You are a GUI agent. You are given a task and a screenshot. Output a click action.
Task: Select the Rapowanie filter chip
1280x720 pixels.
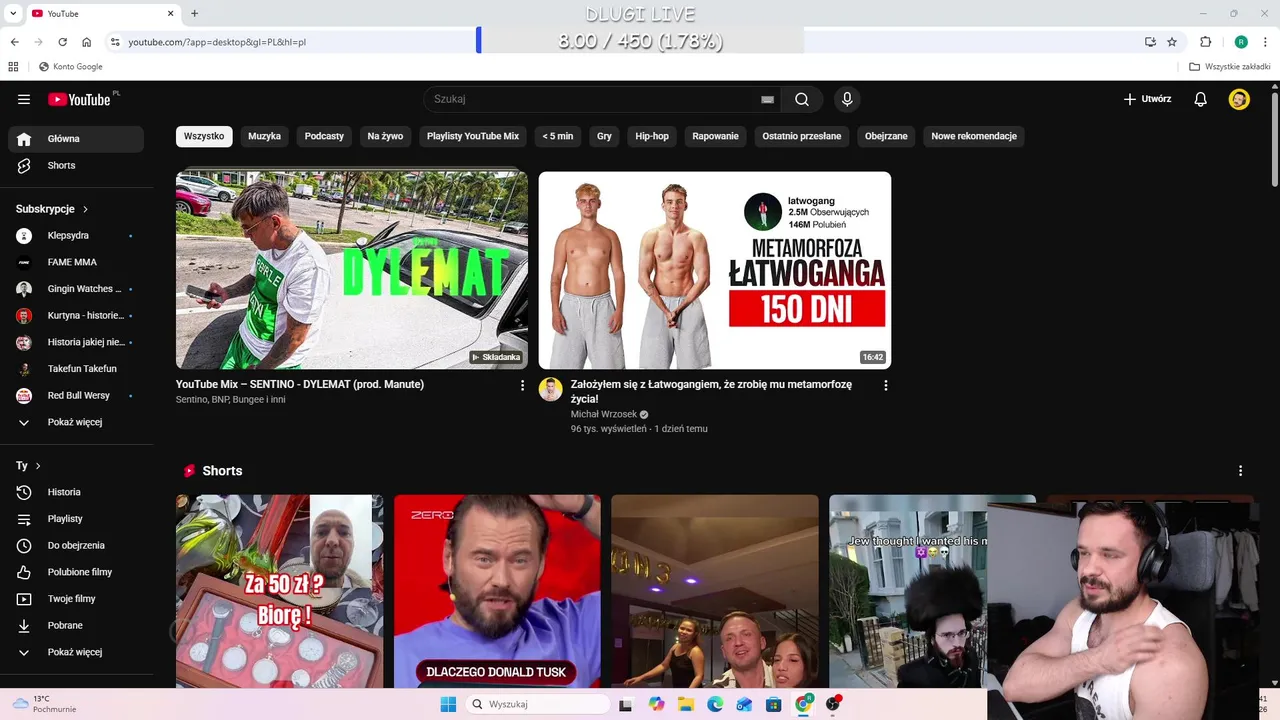[716, 136]
